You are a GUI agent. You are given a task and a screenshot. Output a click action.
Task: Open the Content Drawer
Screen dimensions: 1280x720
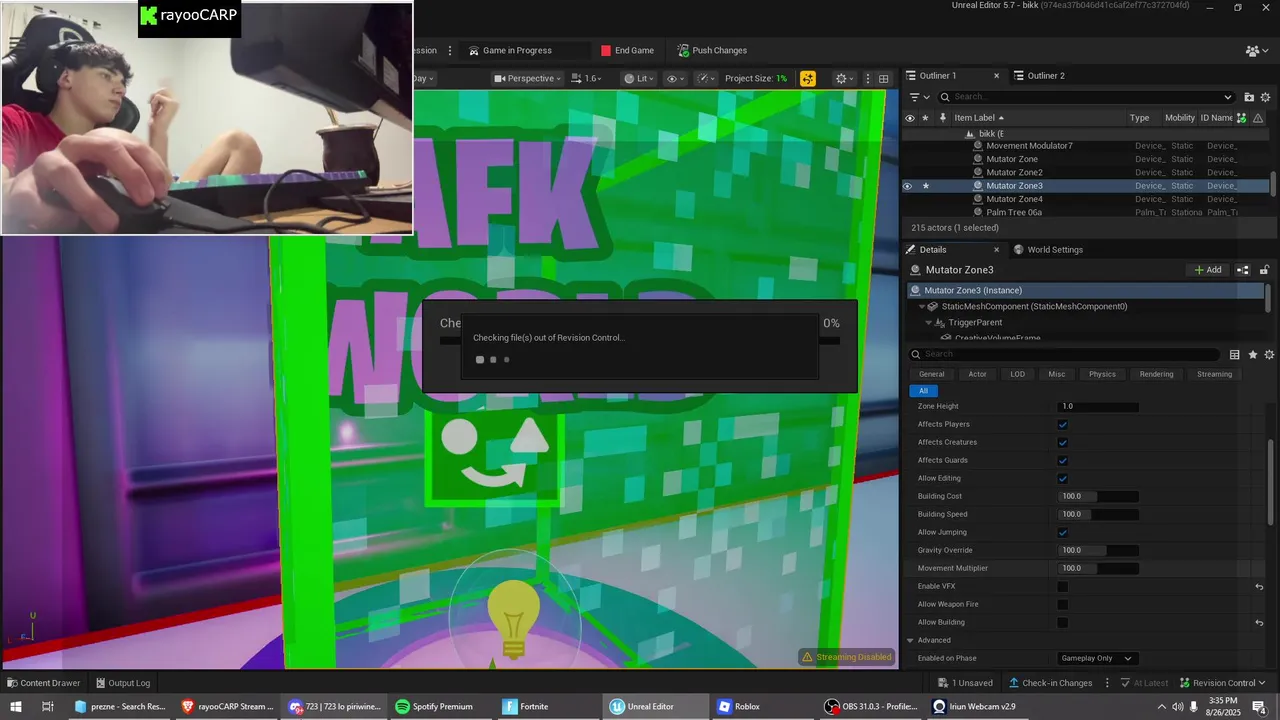point(44,683)
